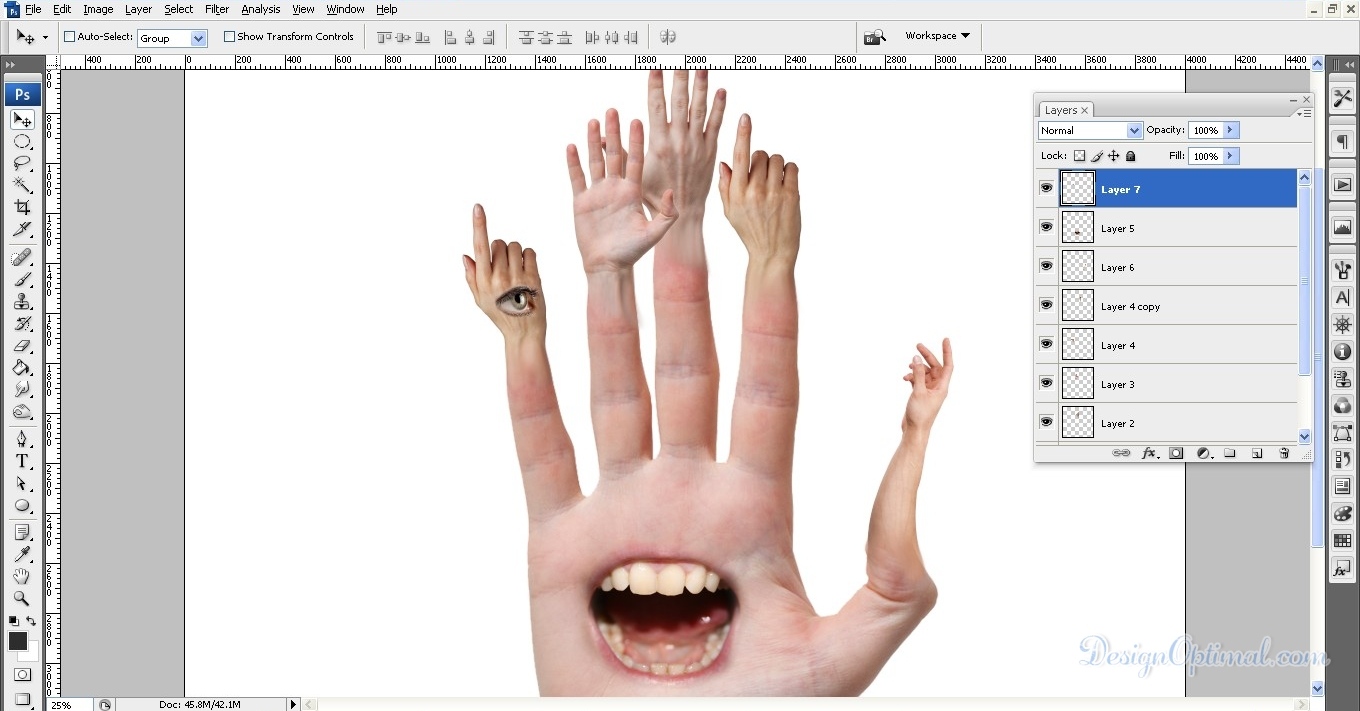Select the Eyedropper tool
Viewport: 1360px width, 711px height.
click(22, 555)
